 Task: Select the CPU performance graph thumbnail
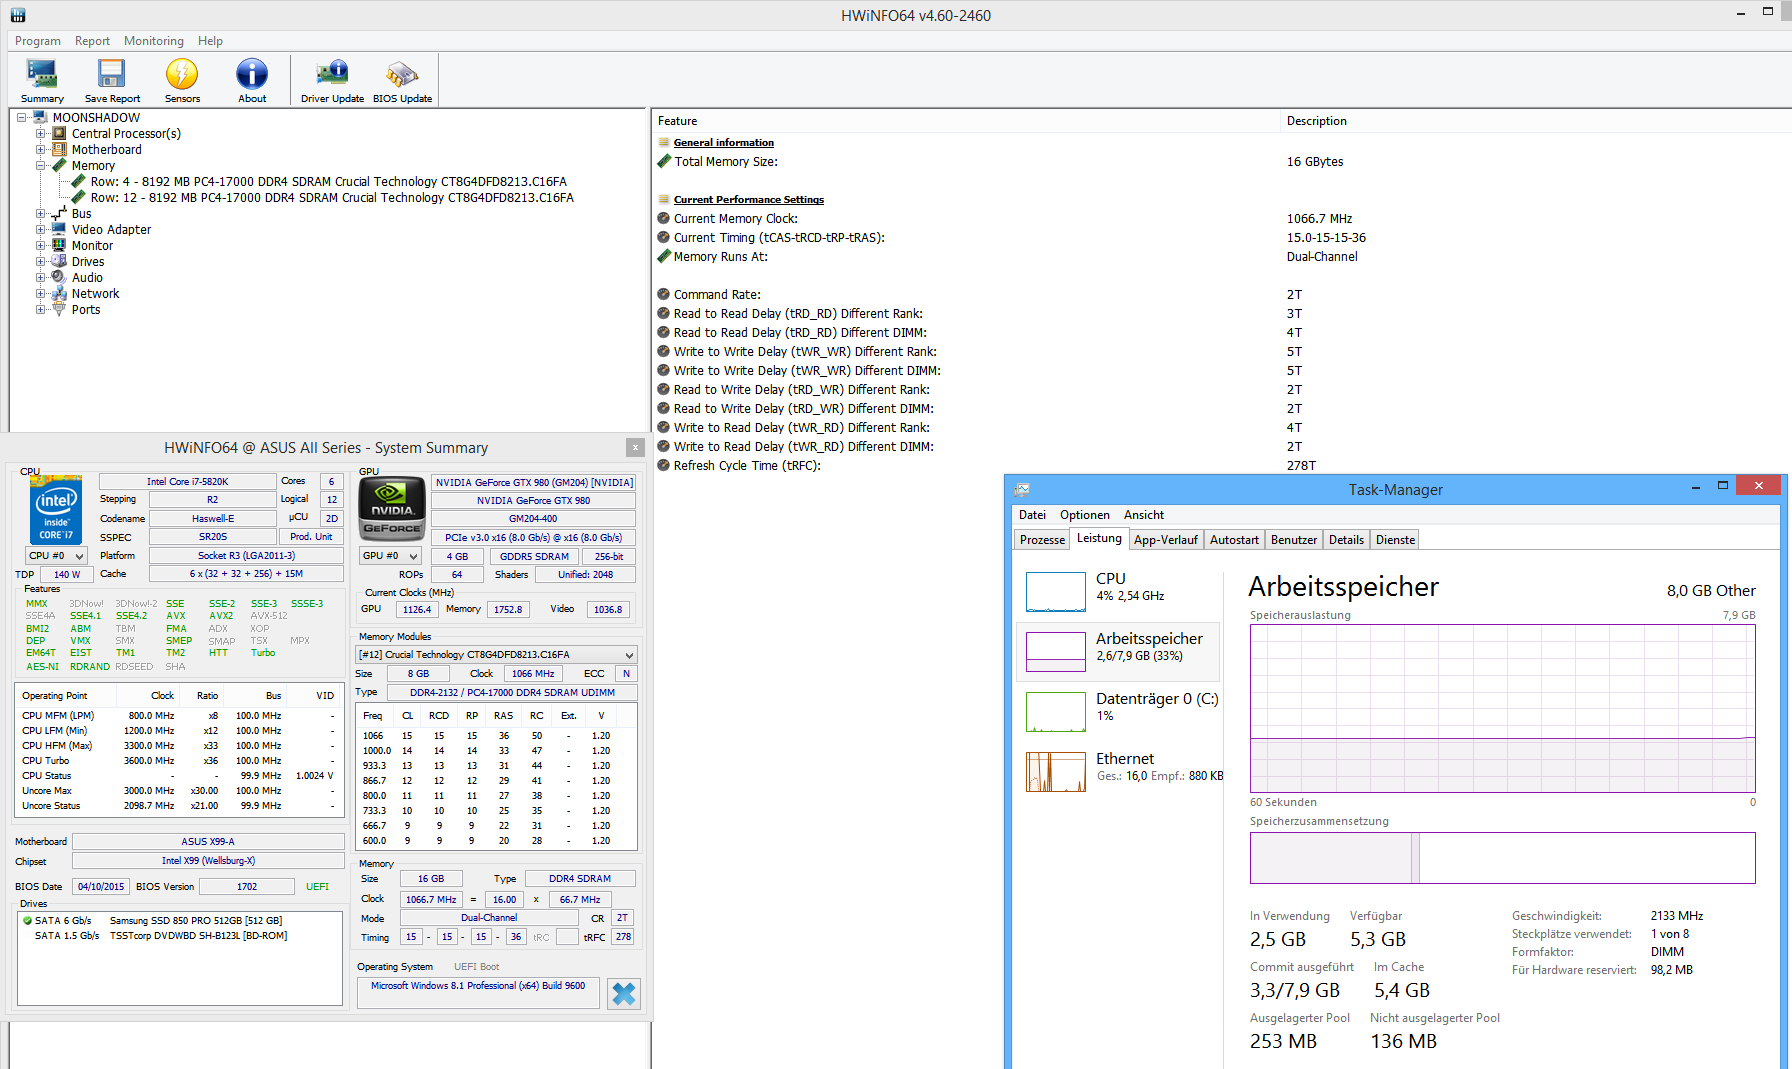tap(1056, 592)
